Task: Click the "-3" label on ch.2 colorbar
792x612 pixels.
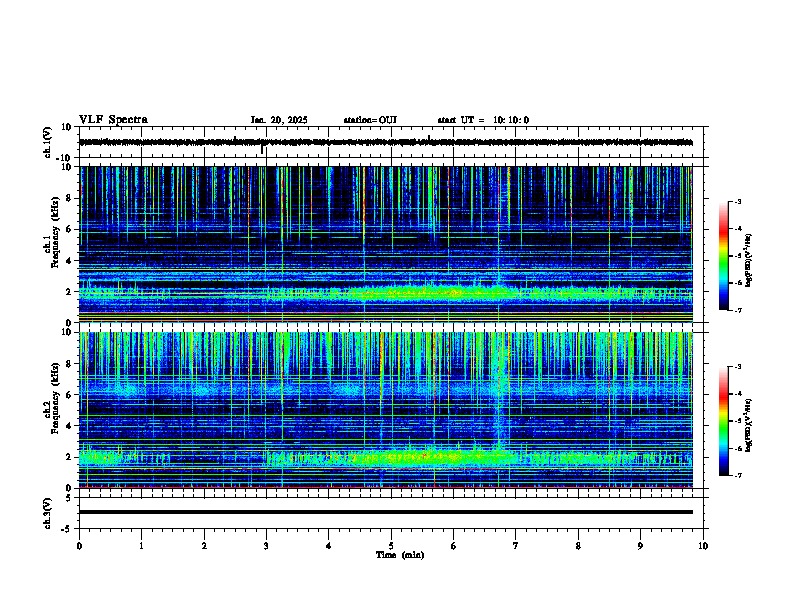Action: 737,367
